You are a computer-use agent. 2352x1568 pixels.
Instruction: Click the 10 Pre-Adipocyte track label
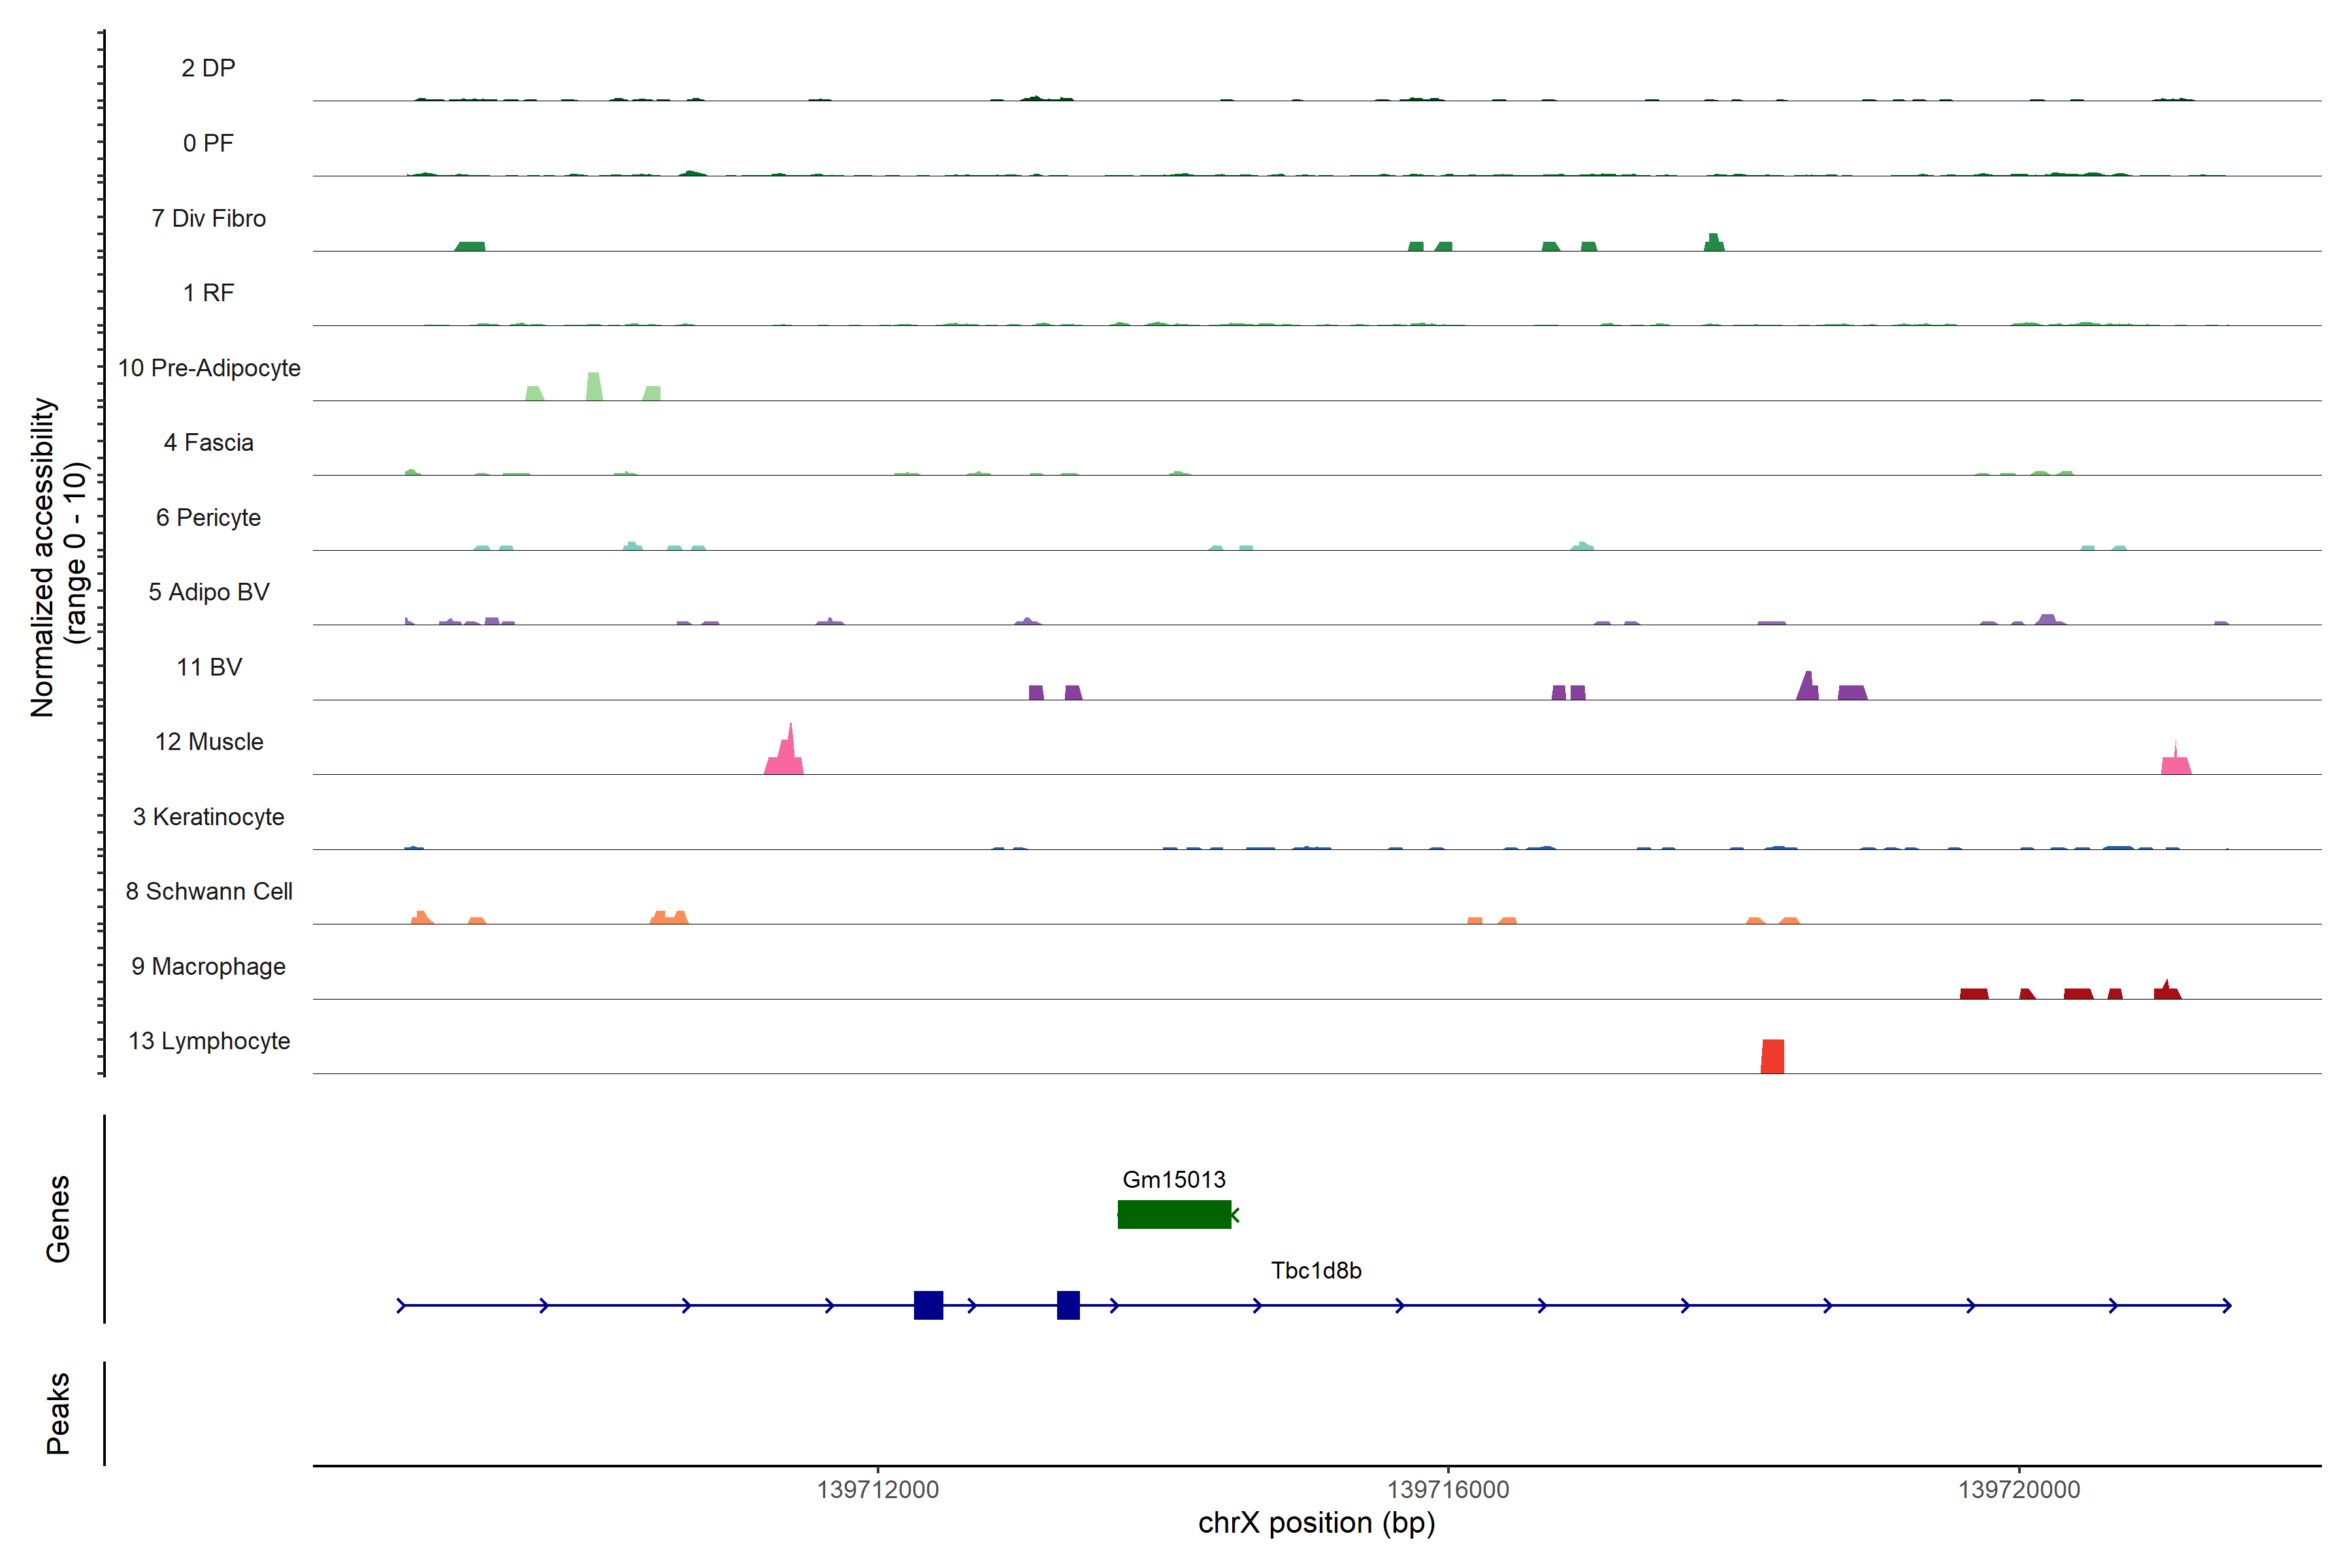click(x=209, y=368)
